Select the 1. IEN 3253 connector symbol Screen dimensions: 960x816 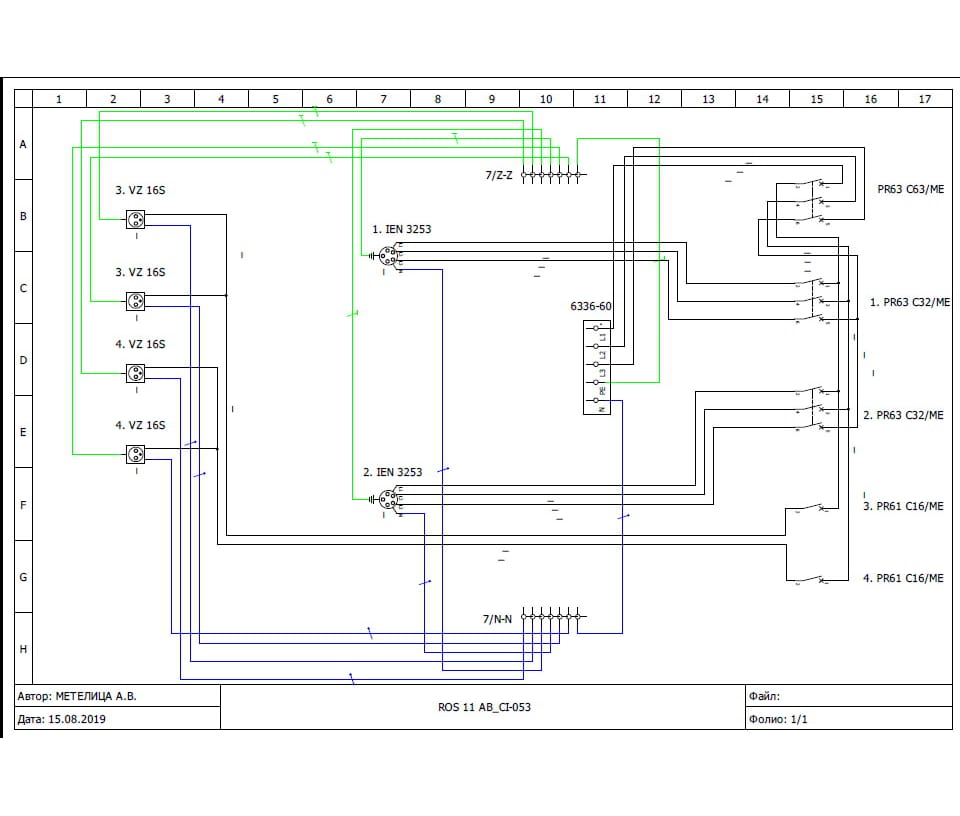pos(389,256)
